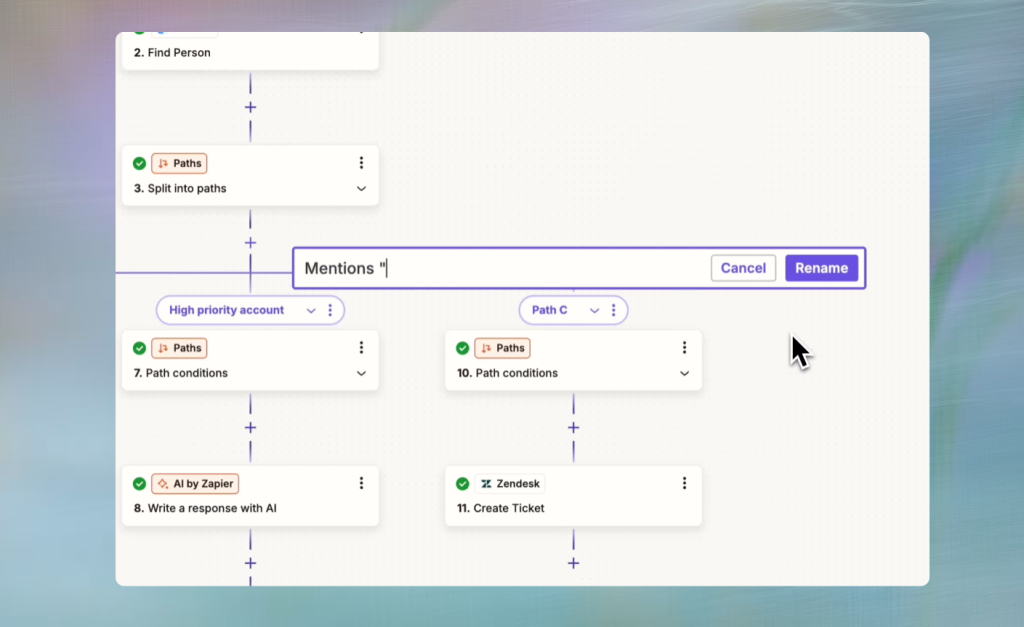Open kebab menu on Path C label
This screenshot has height=627, width=1024.
(x=613, y=310)
